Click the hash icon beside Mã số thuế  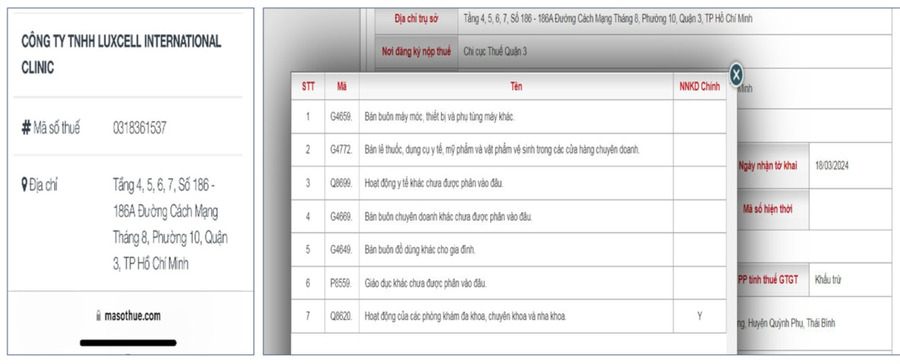pyautogui.click(x=26, y=127)
